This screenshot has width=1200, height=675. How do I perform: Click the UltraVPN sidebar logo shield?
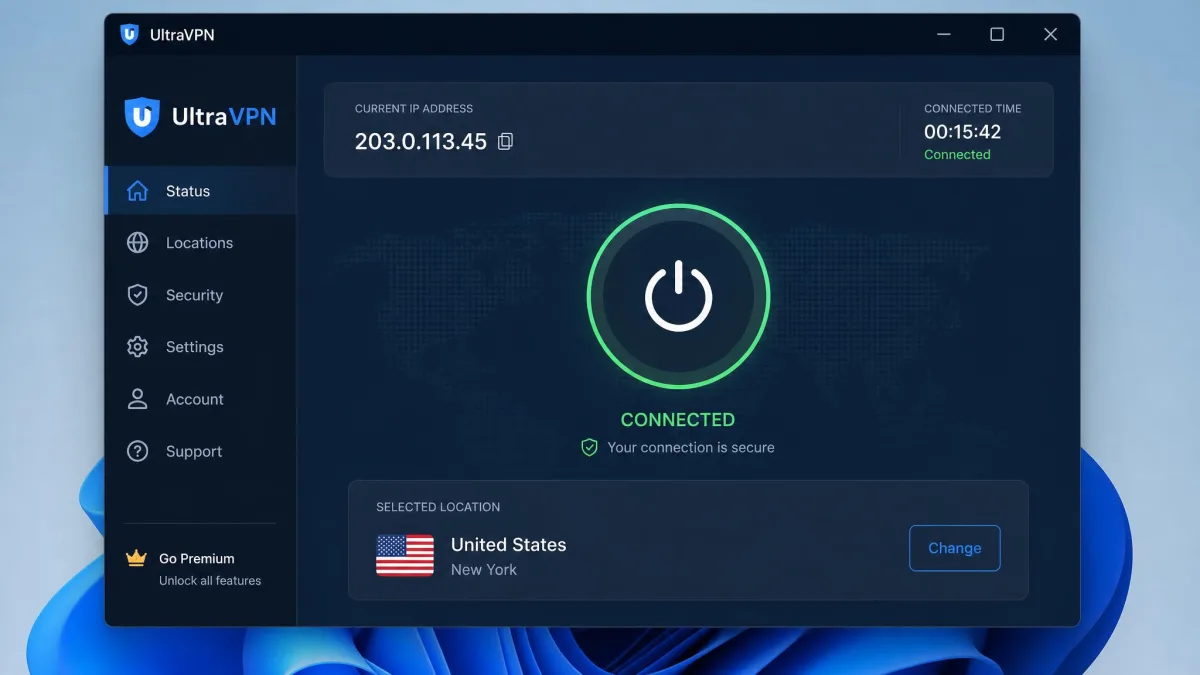(142, 117)
